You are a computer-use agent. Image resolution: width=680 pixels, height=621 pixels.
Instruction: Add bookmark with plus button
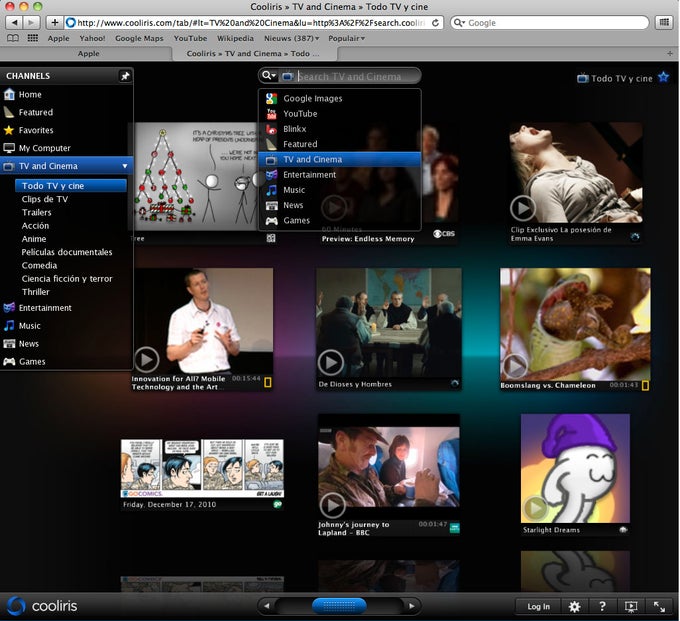click(54, 22)
